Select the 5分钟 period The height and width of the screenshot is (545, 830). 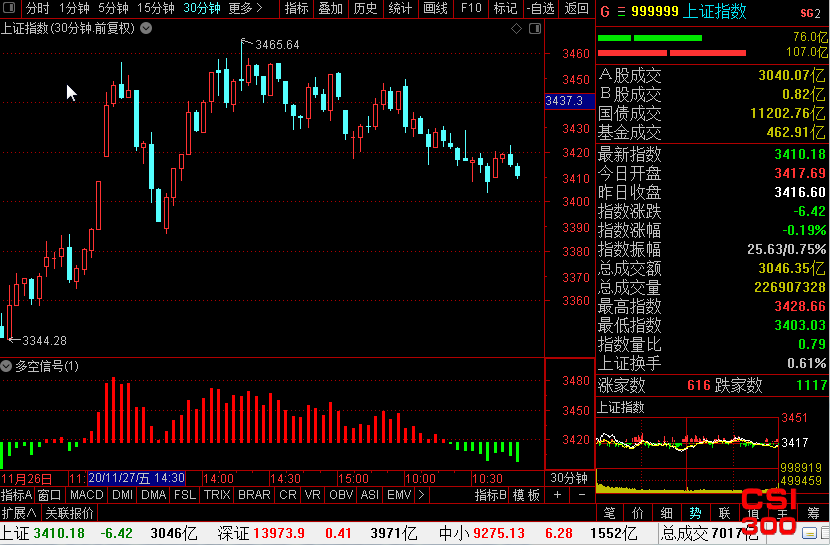click(x=113, y=8)
